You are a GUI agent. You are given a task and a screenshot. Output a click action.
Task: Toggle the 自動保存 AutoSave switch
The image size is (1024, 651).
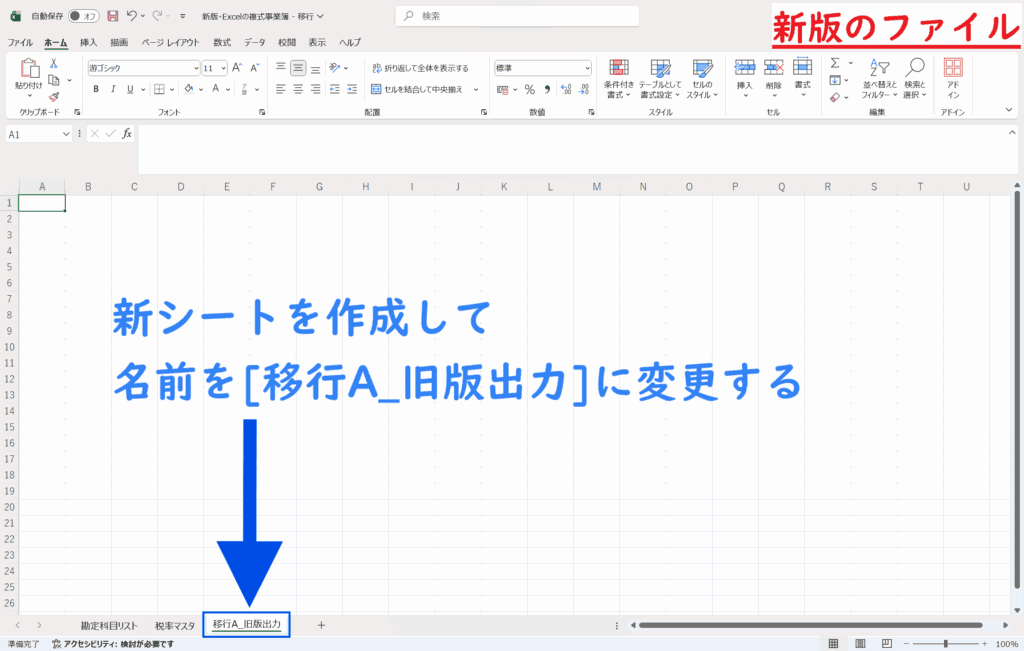[84, 16]
